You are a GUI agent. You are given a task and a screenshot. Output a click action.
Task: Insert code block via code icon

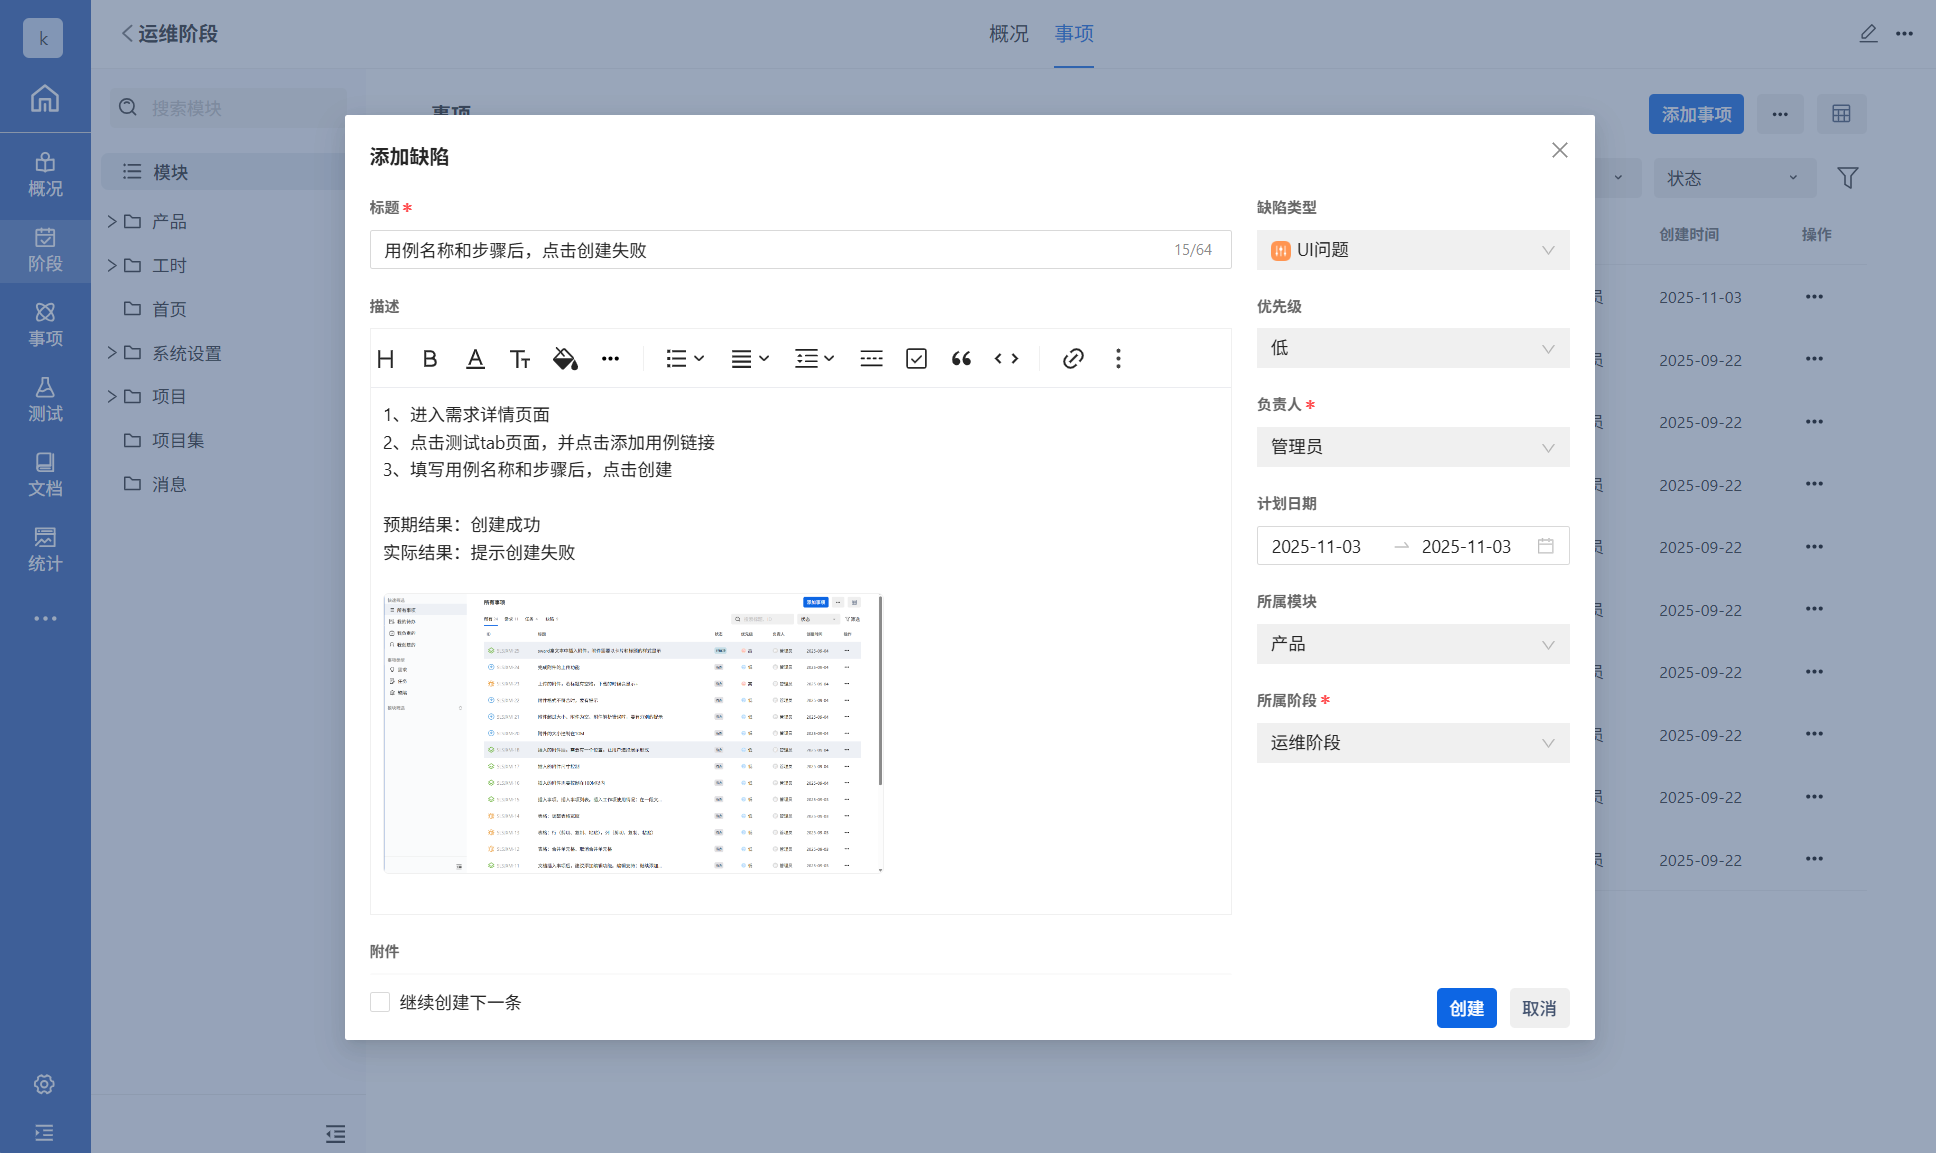click(x=1006, y=359)
